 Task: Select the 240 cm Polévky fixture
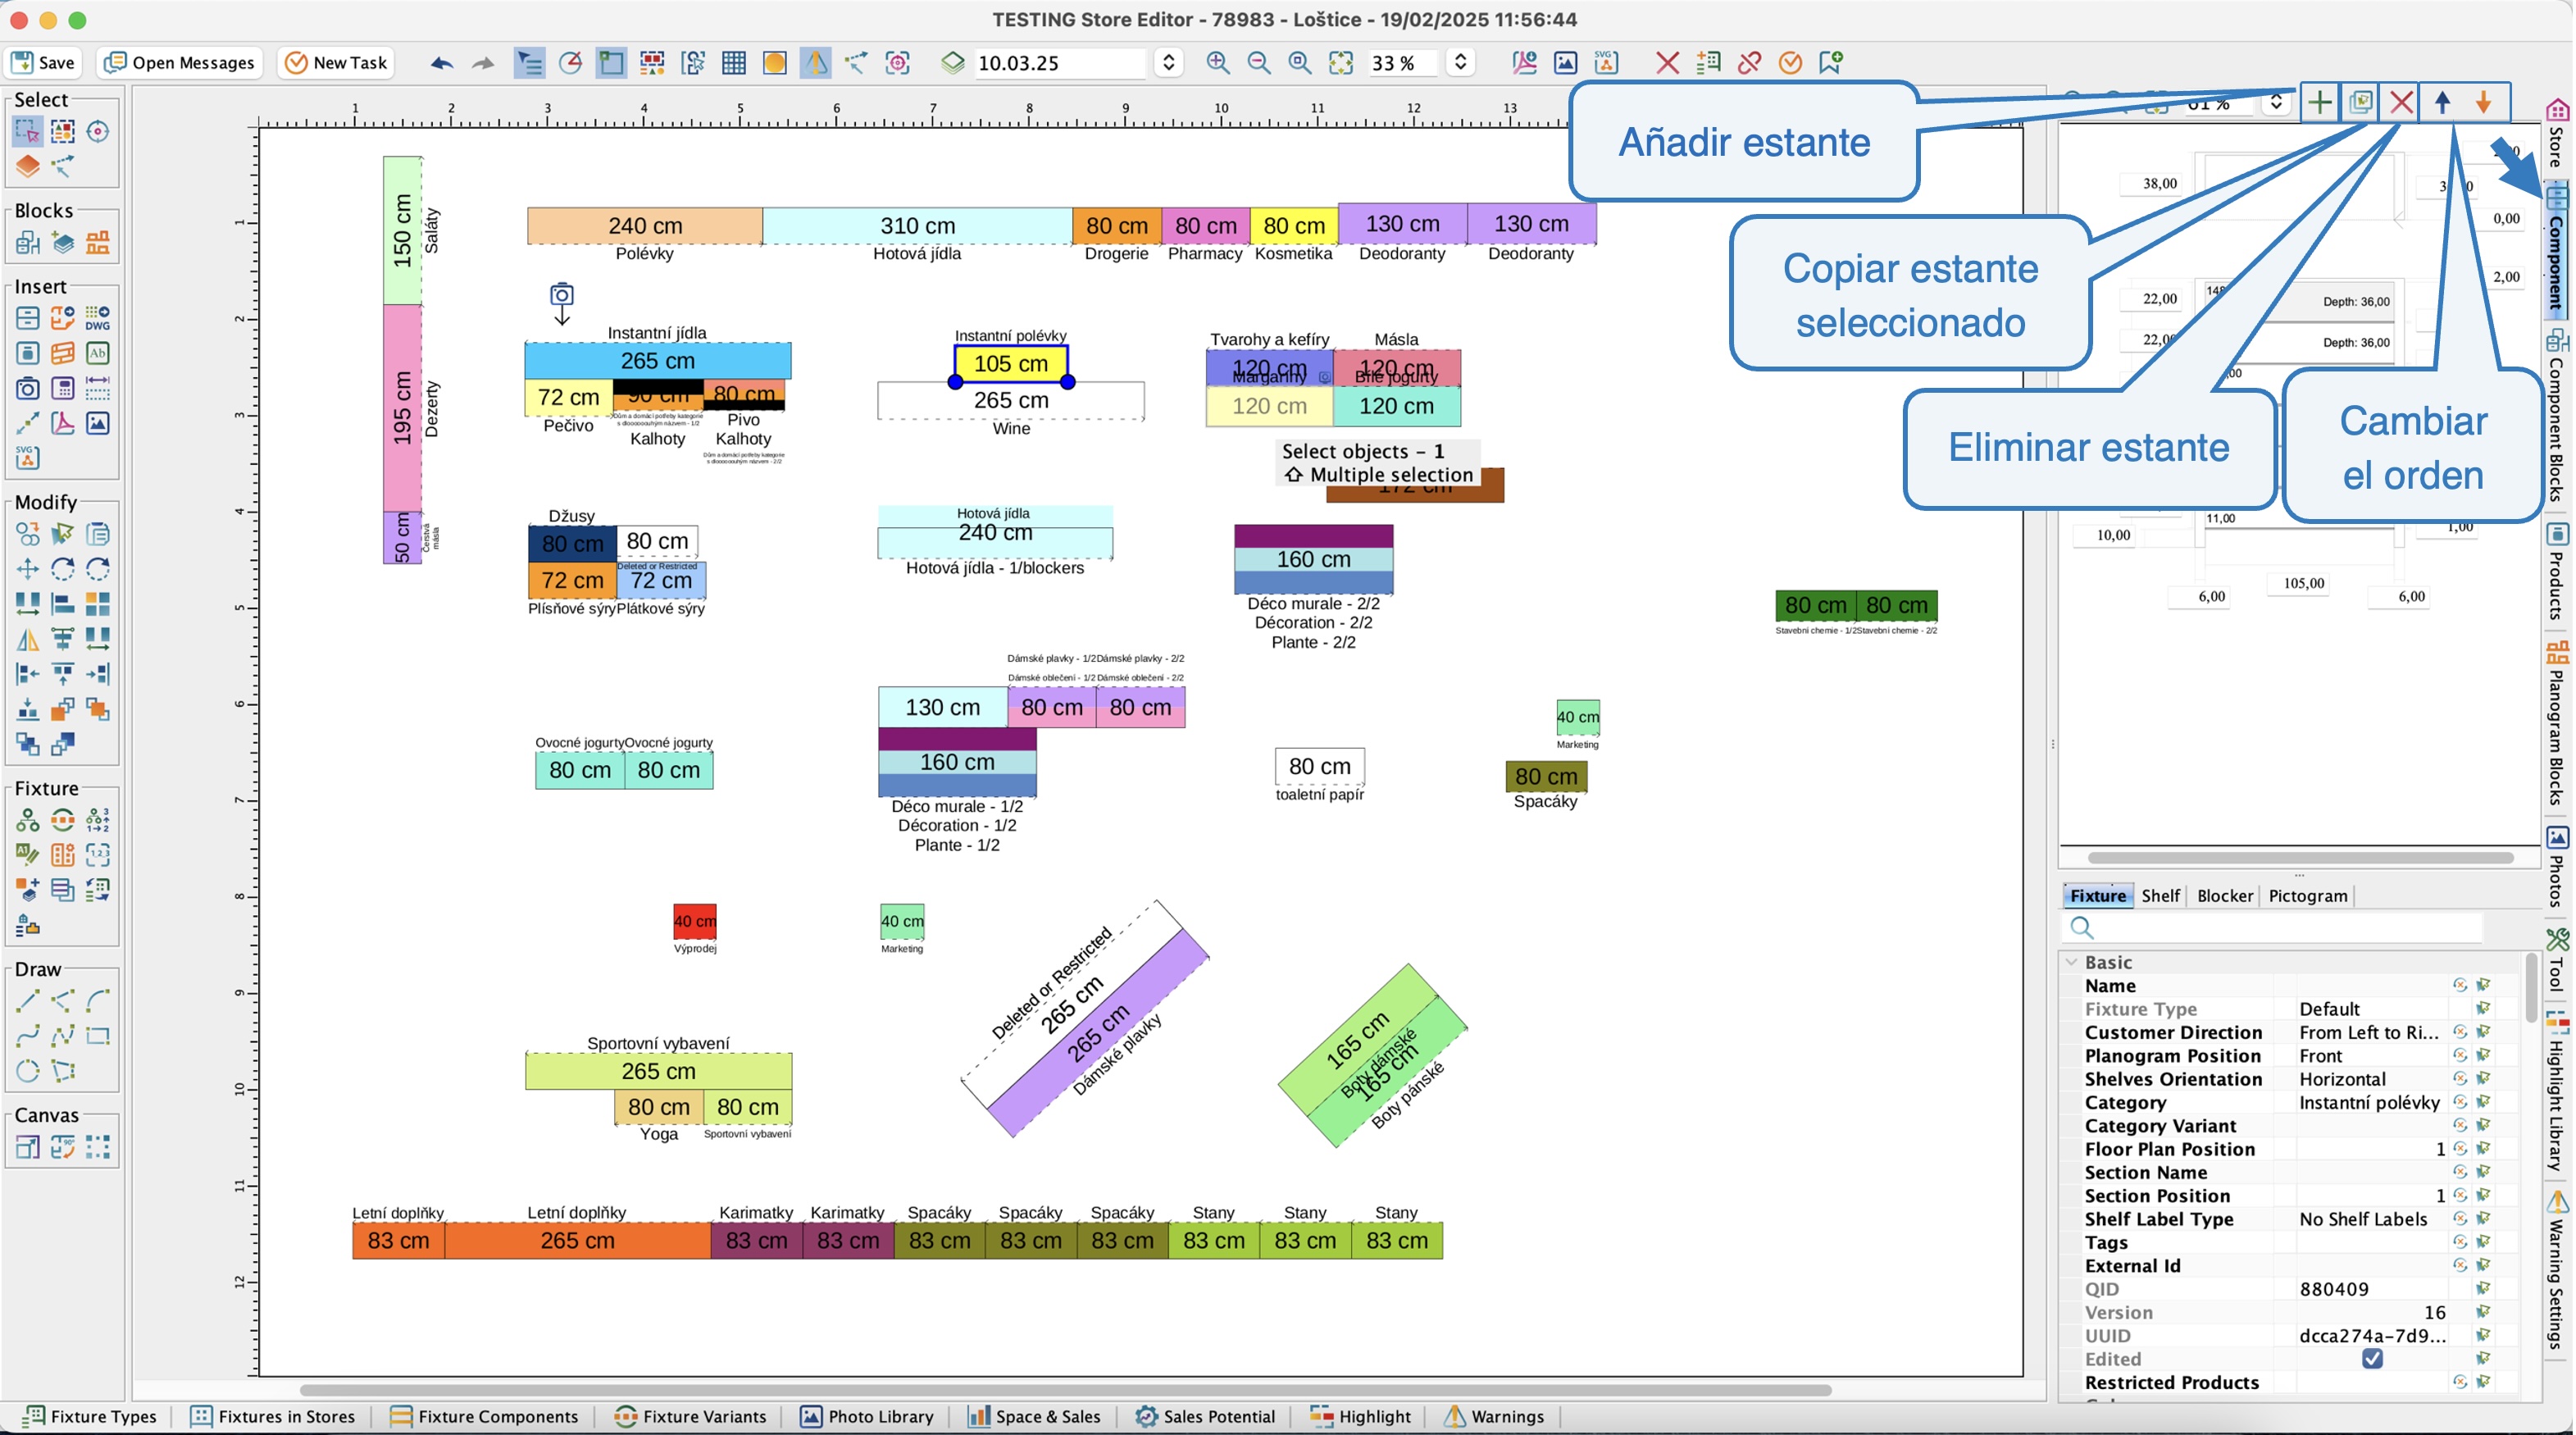pos(645,226)
